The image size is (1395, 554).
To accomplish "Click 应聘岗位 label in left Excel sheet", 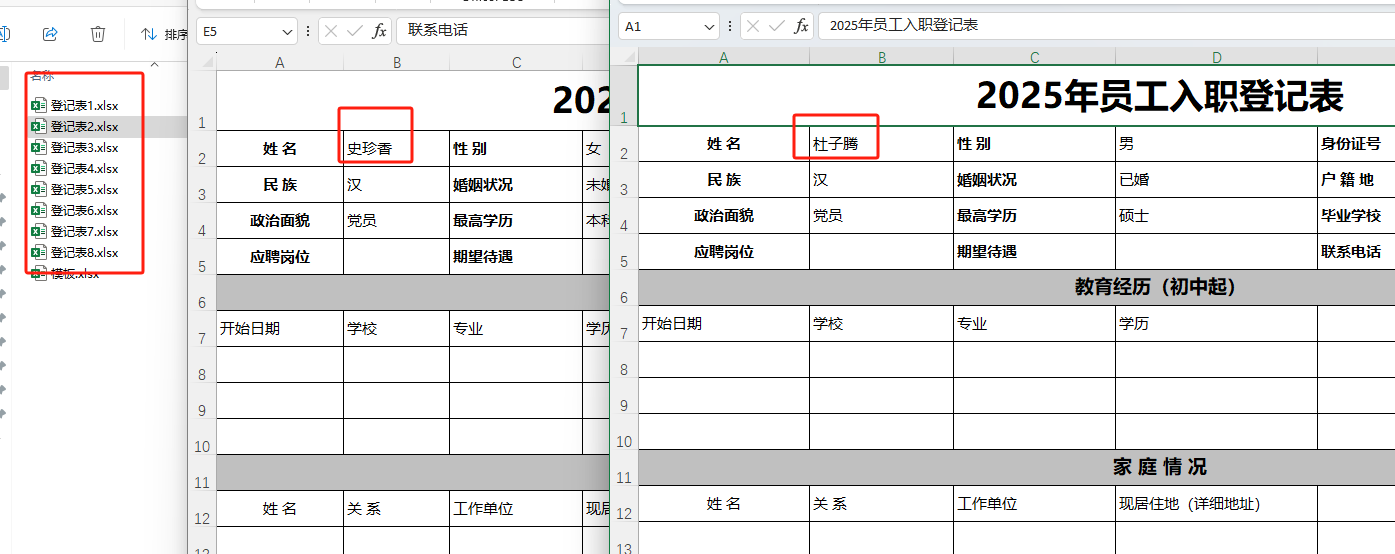I will (280, 257).
